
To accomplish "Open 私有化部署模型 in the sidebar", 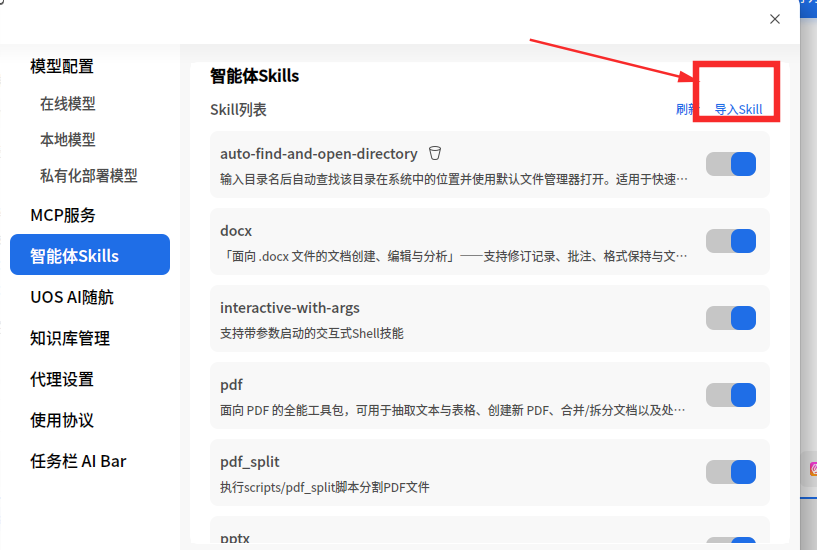I will [x=89, y=176].
